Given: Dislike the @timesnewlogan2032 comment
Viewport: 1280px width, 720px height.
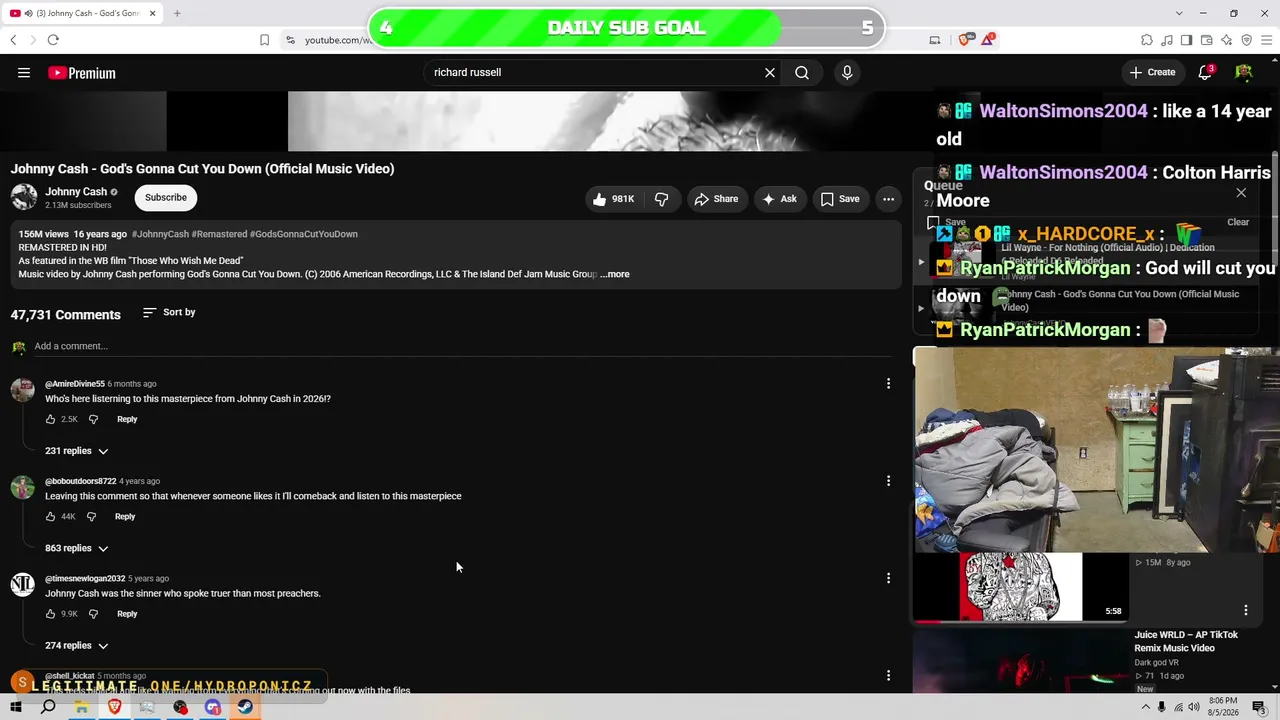Looking at the screenshot, I should 93,614.
